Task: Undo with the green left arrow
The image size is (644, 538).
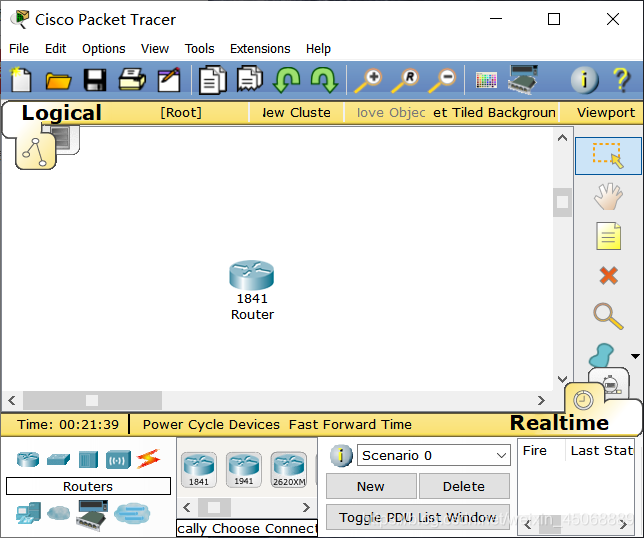Action: pyautogui.click(x=287, y=79)
